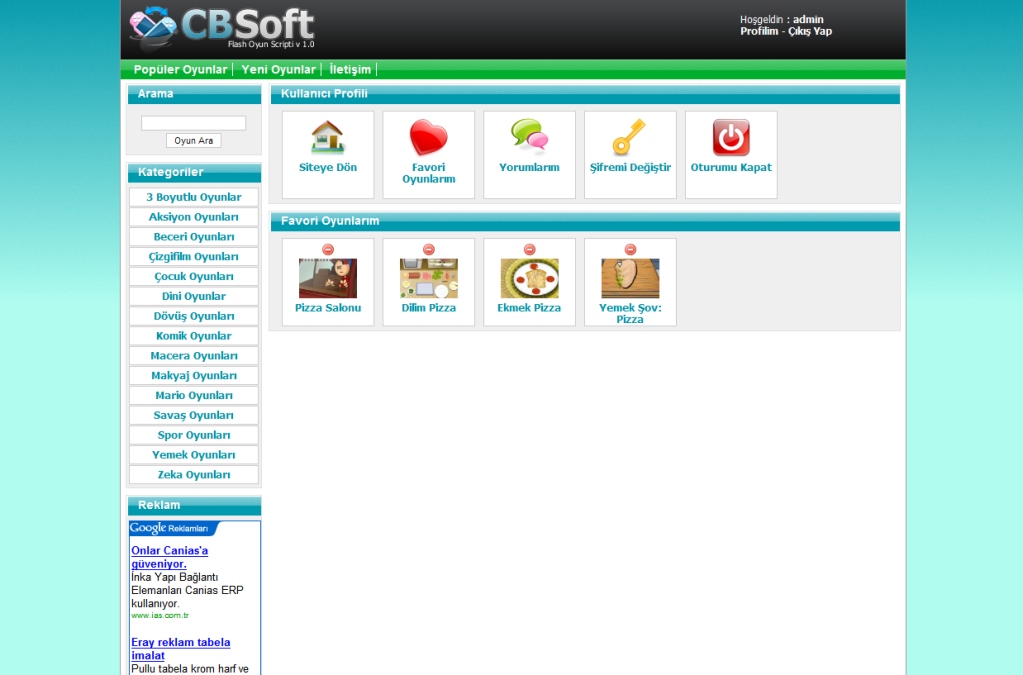1023x675 pixels.
Task: Click the Siteye Dön house icon
Action: point(328,137)
